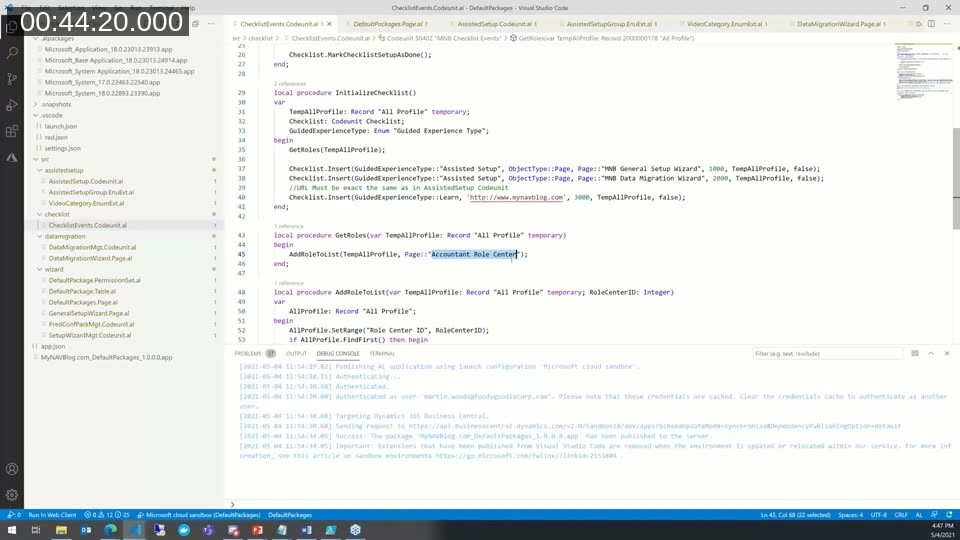Screen dimensions: 960x540
Task: Click the debug console filter input
Action: [x=827, y=353]
